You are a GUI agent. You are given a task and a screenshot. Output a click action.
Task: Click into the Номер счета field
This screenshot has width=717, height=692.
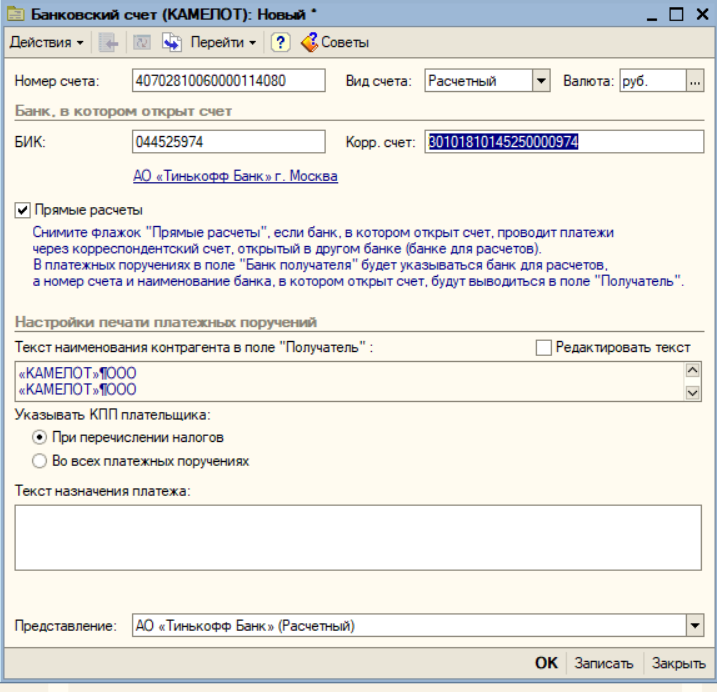coord(229,81)
